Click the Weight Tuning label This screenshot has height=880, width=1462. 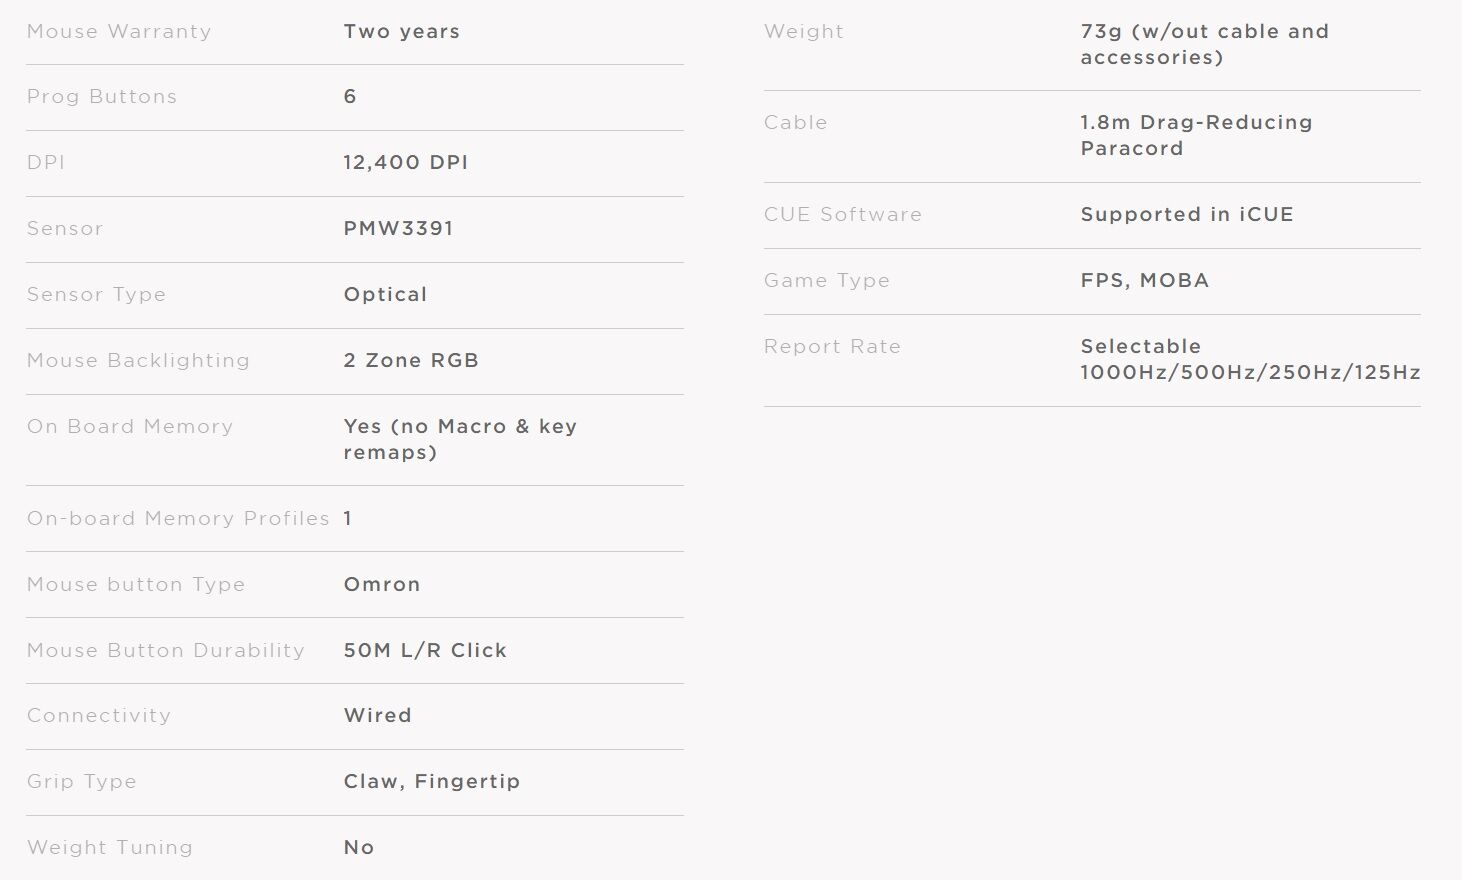[x=110, y=848]
